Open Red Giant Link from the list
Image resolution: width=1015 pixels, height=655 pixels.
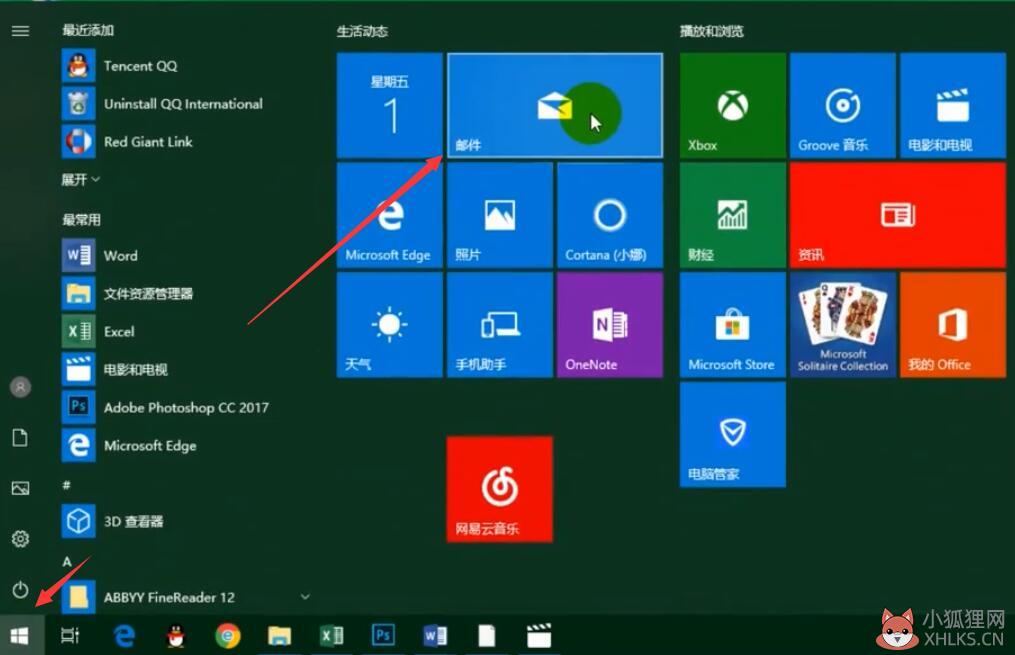pos(184,142)
